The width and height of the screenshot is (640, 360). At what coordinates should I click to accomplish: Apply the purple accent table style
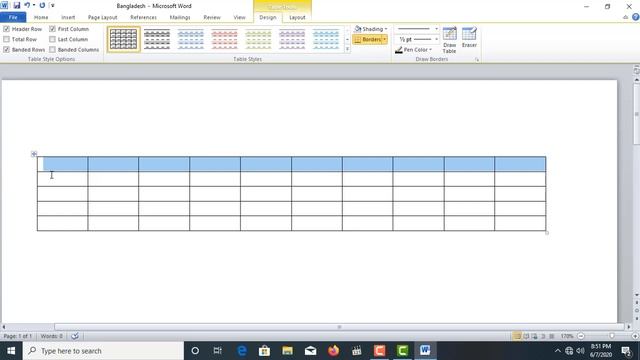point(292,39)
